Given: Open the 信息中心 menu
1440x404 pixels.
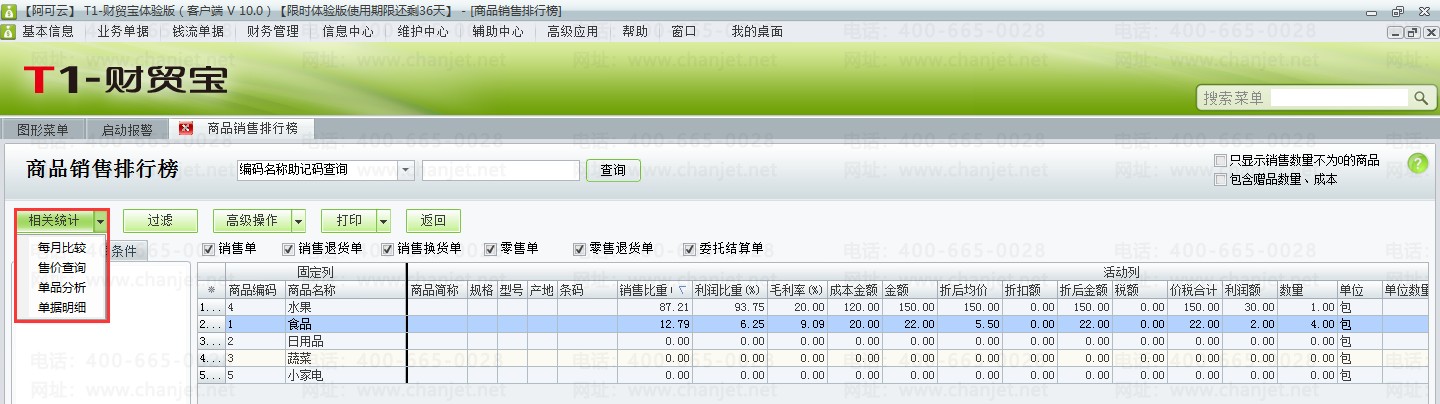Looking at the screenshot, I should click(348, 31).
